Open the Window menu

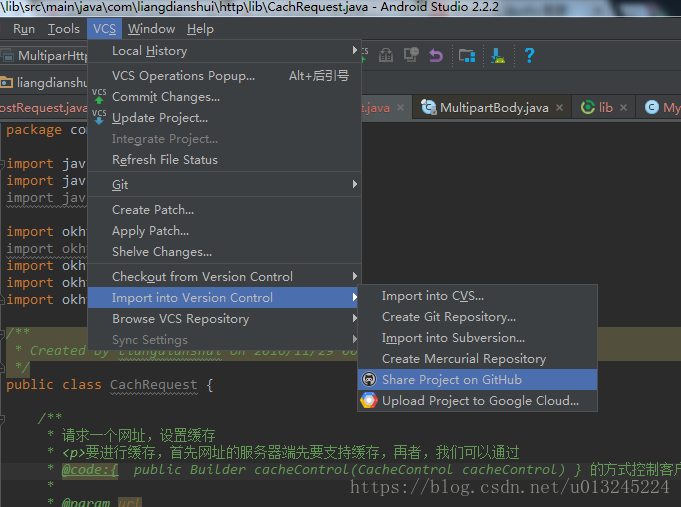pyautogui.click(x=151, y=29)
